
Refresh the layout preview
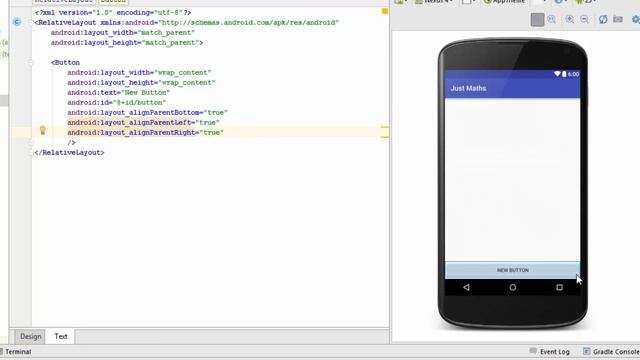tap(603, 20)
